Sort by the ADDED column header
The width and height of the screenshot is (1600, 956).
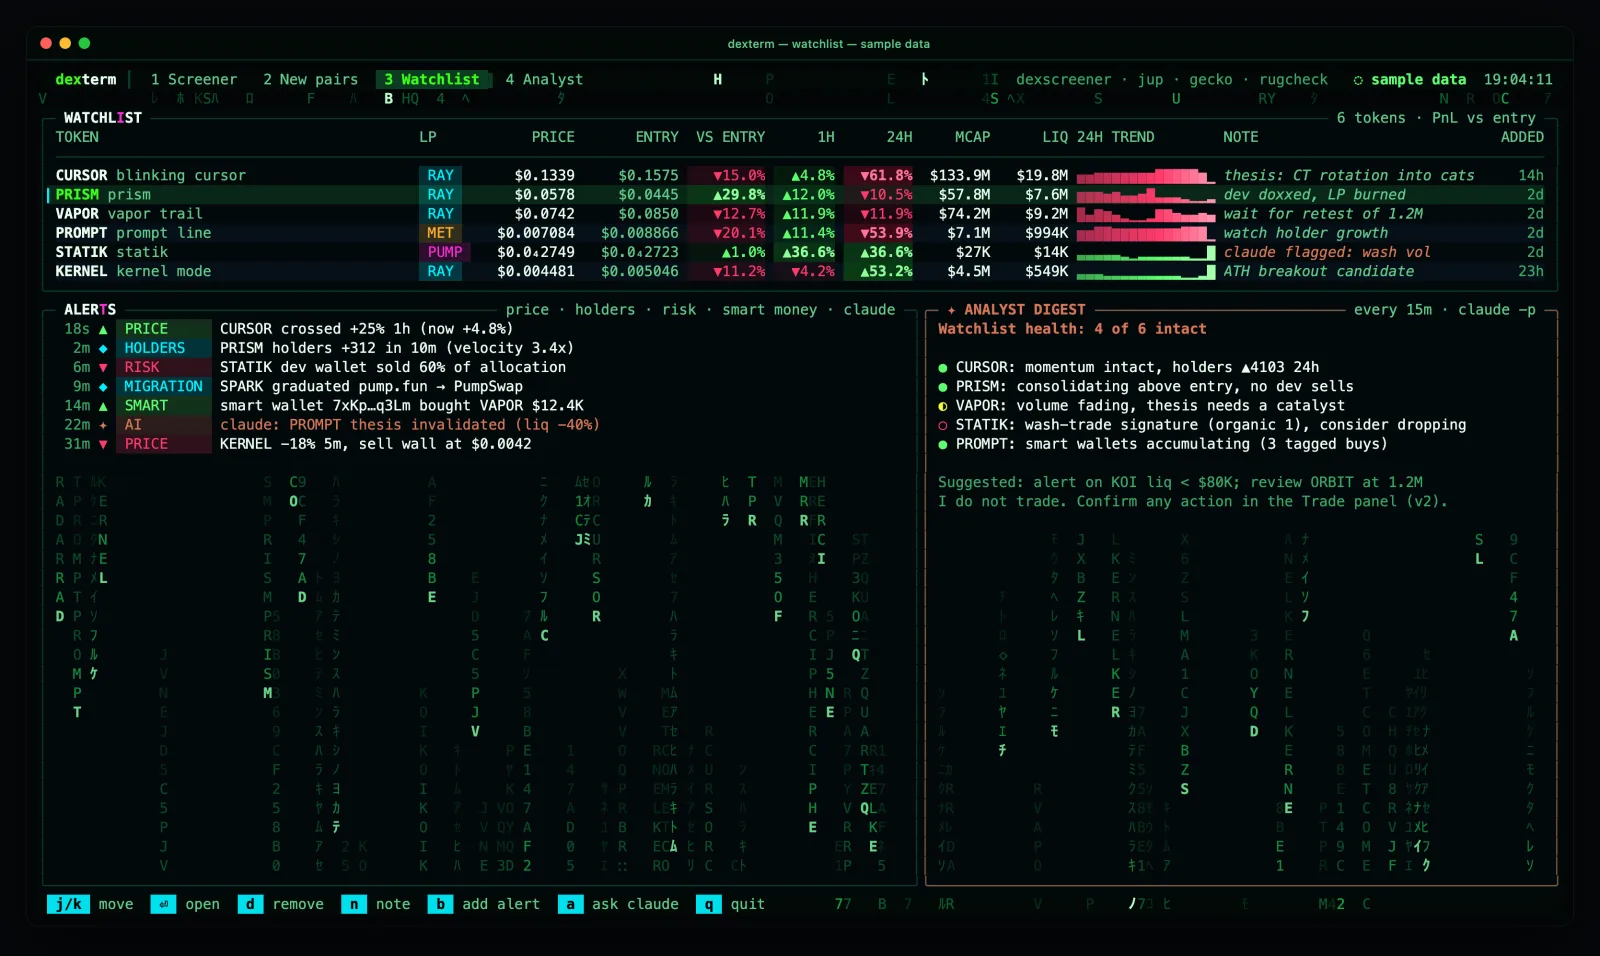pyautogui.click(x=1522, y=137)
